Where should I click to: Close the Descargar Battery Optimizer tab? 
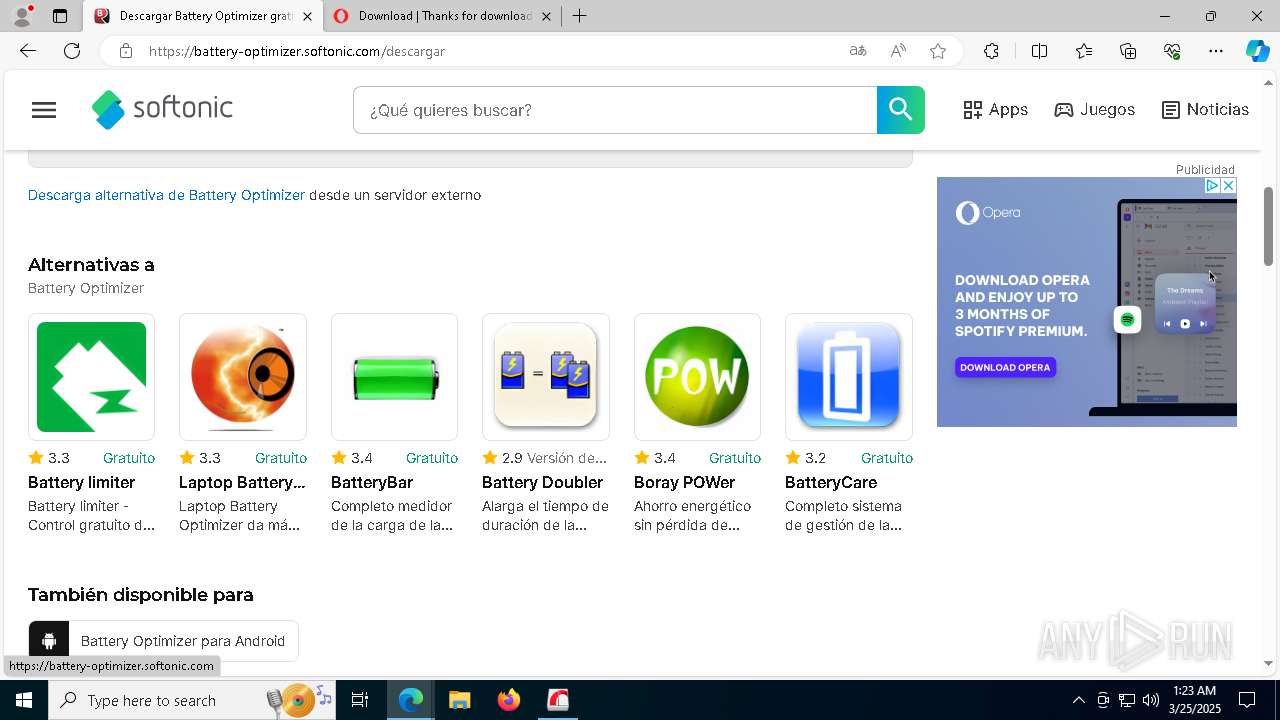pos(307,16)
